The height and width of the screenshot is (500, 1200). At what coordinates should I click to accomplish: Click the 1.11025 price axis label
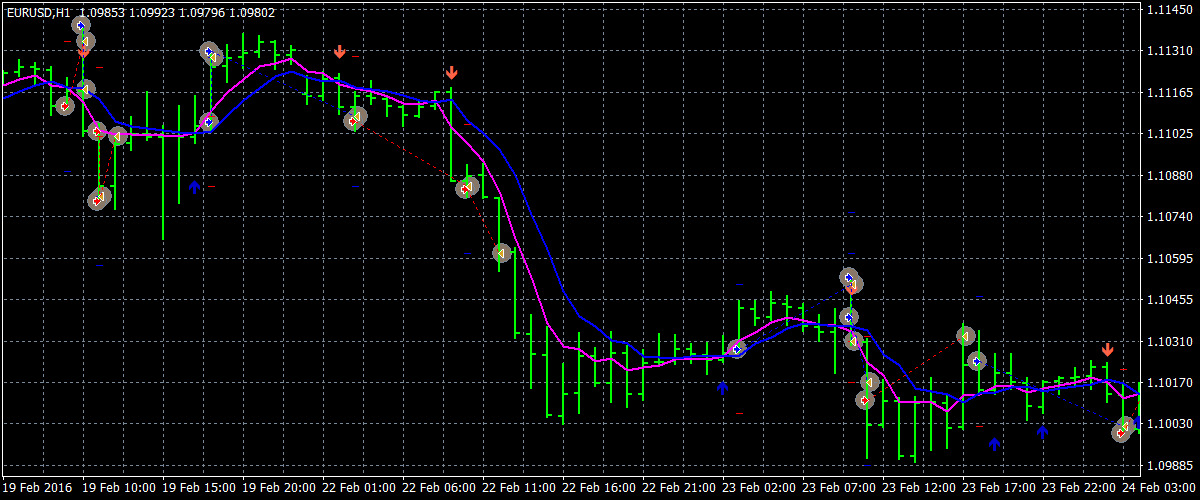(x=1170, y=133)
